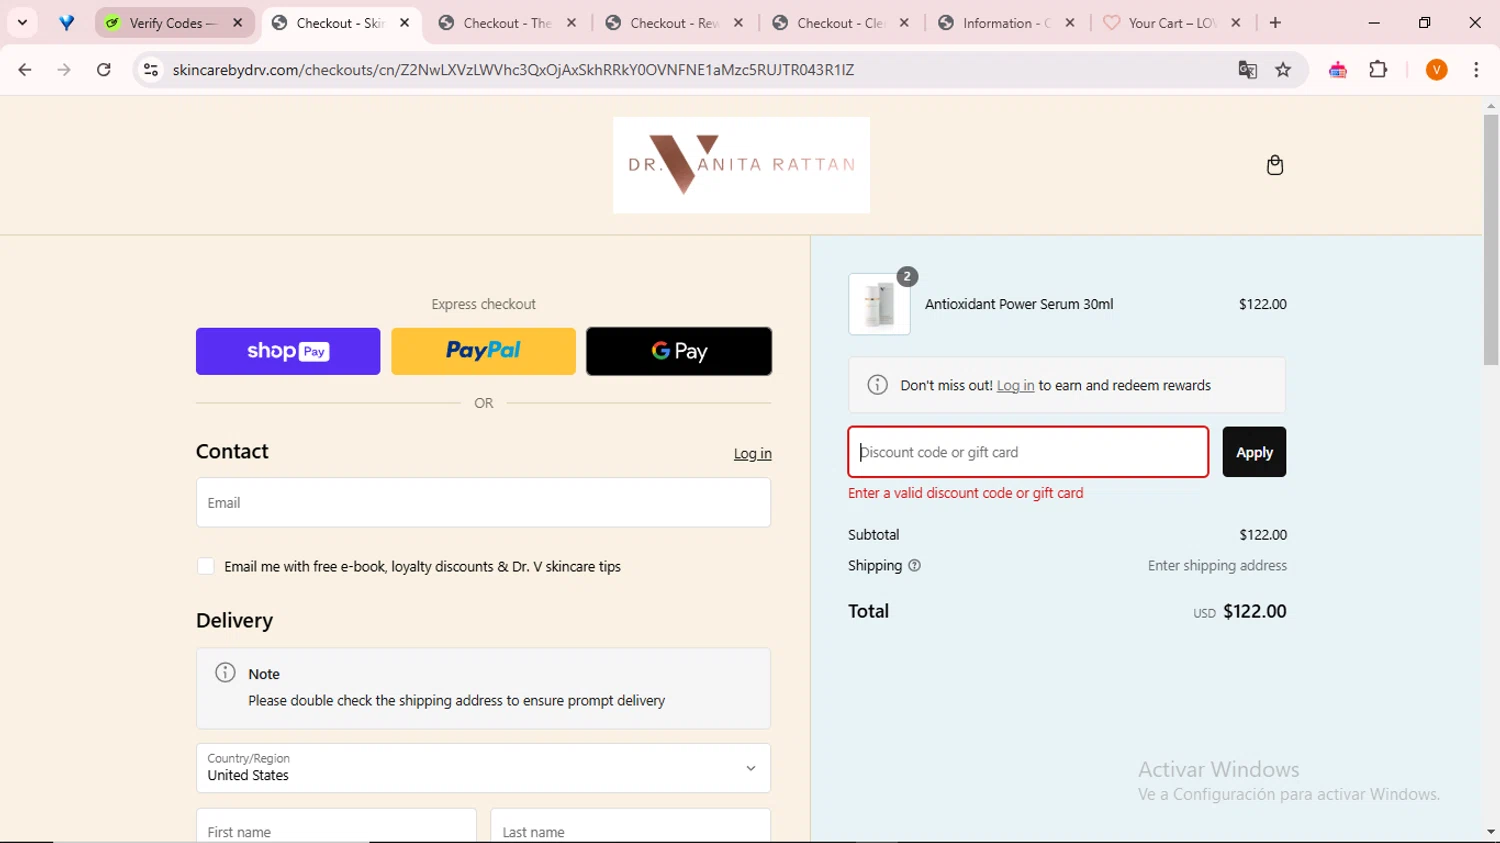Viewport: 1500px width, 843px height.
Task: Open the new tab plus button
Action: (x=1275, y=23)
